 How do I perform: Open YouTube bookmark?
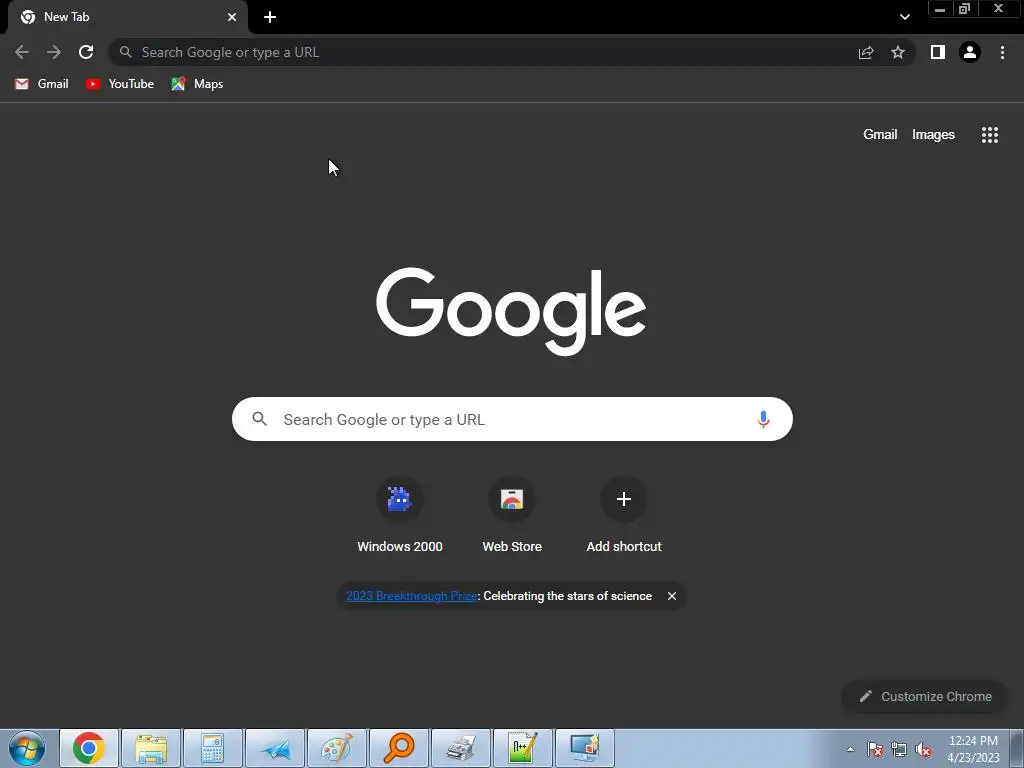pos(120,84)
